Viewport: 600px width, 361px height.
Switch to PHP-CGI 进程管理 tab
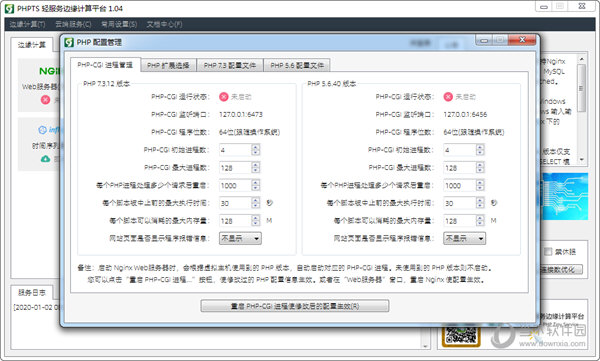click(105, 65)
